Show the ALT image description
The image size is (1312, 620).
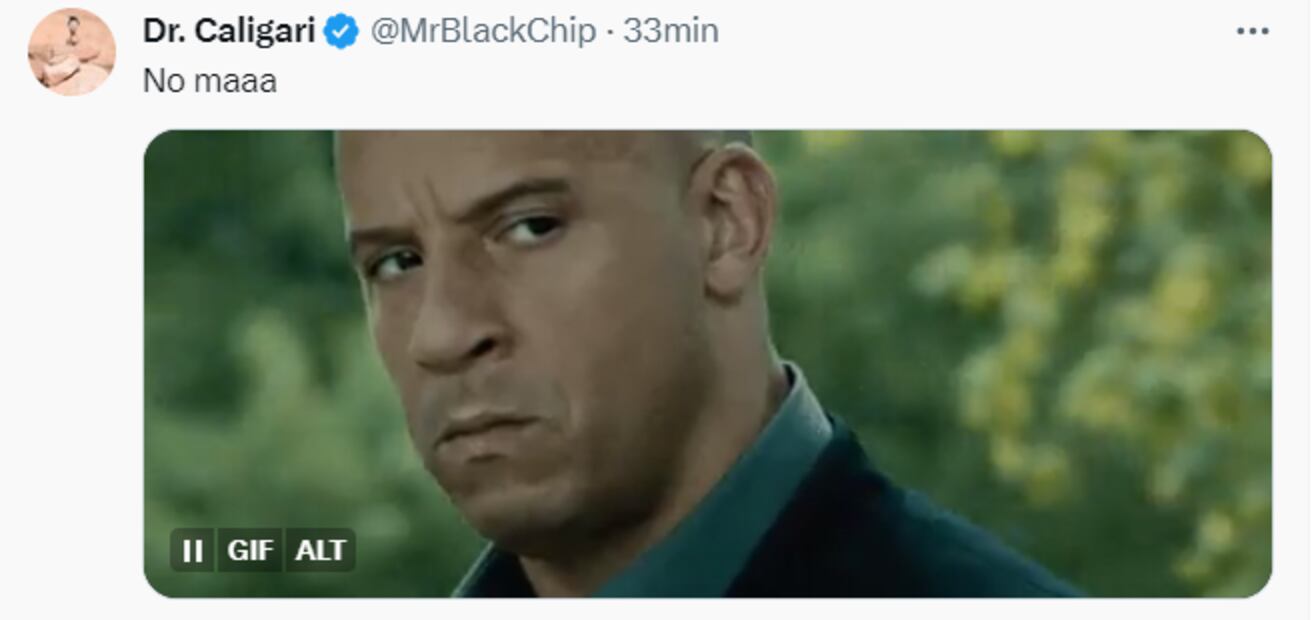[320, 550]
